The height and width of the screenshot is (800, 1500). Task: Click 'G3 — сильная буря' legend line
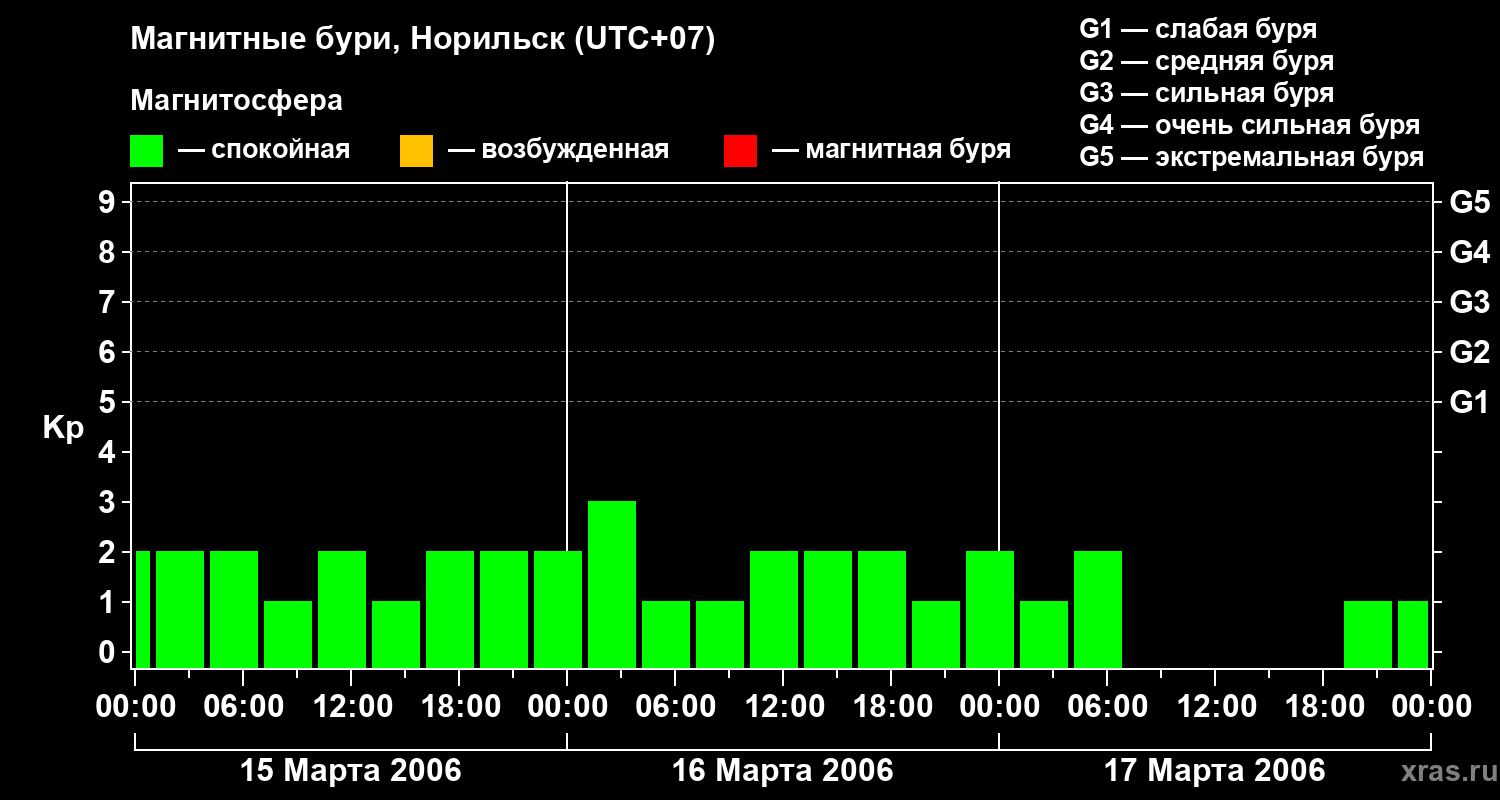tap(1207, 93)
